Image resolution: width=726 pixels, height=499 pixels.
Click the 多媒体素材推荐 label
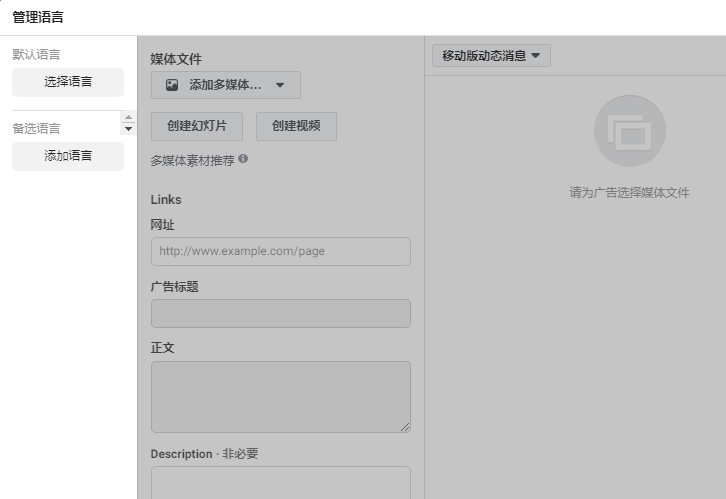[x=192, y=161]
